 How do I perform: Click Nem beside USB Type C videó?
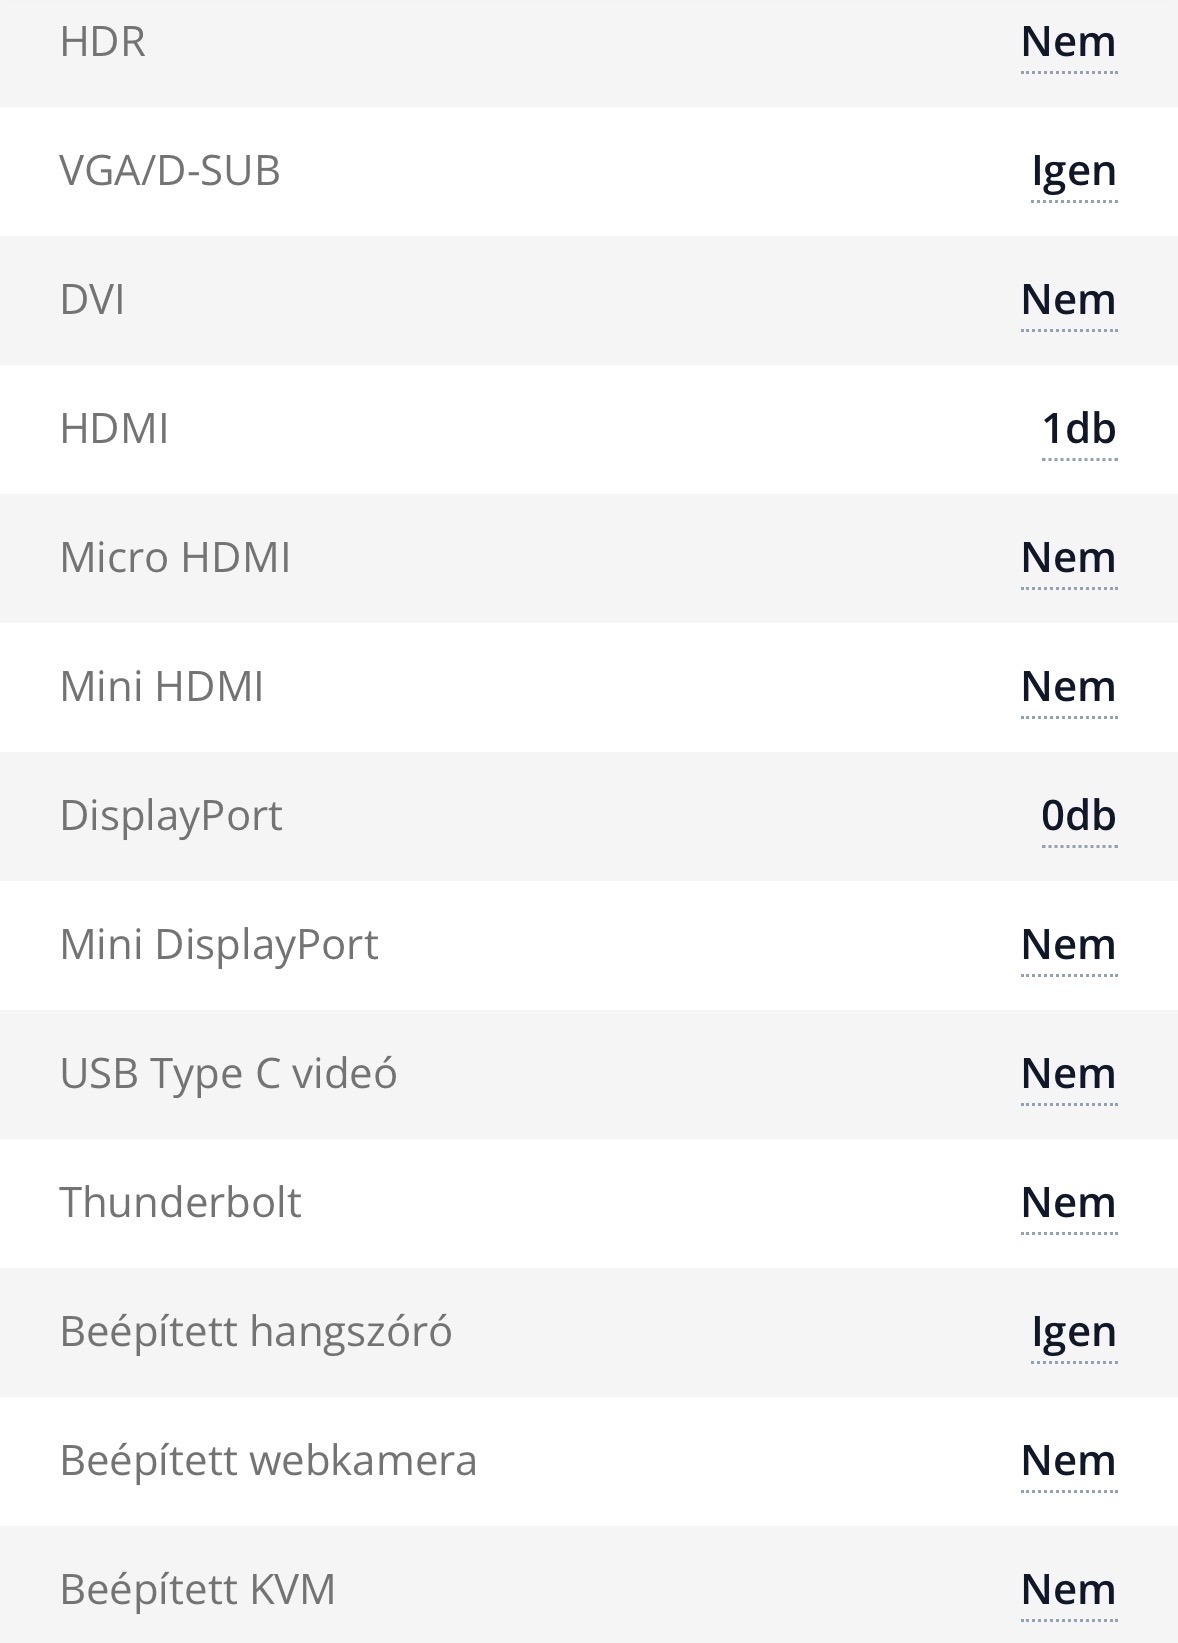pos(1068,1075)
